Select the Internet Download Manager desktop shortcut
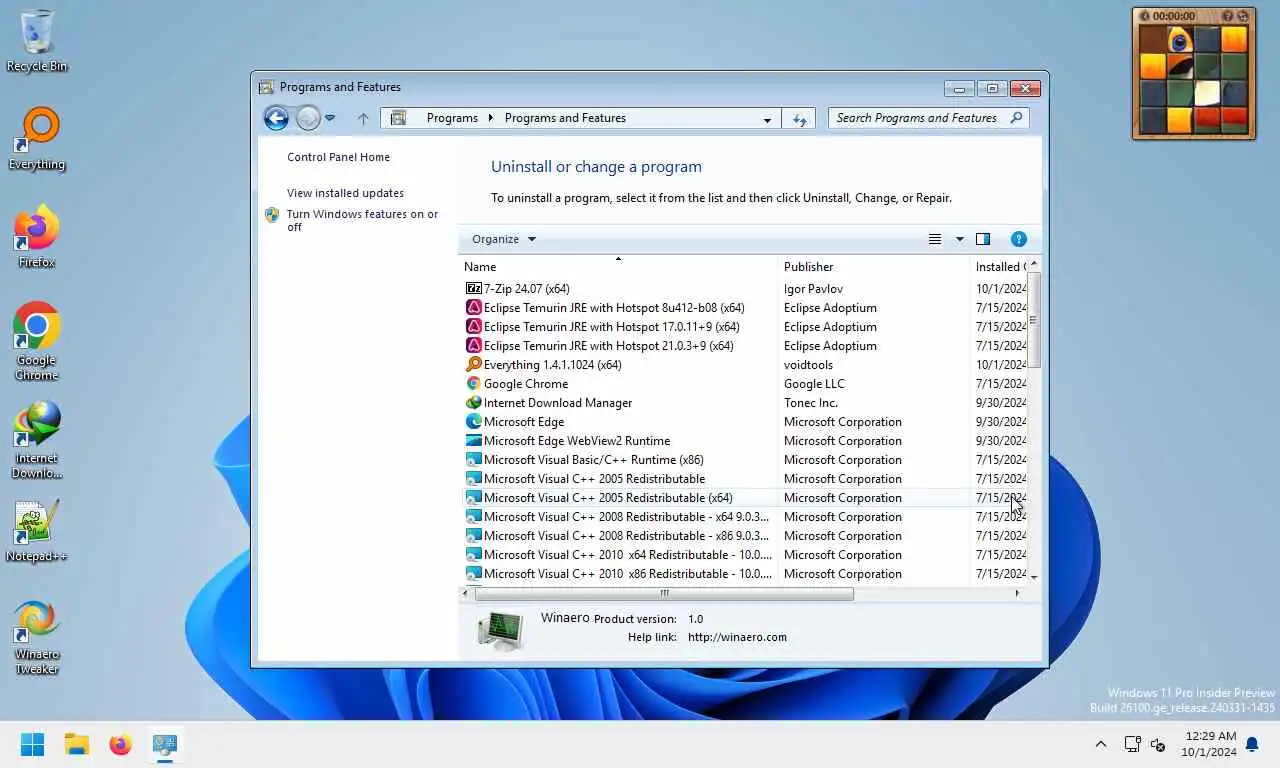This screenshot has width=1280, height=768. pyautogui.click(x=37, y=439)
